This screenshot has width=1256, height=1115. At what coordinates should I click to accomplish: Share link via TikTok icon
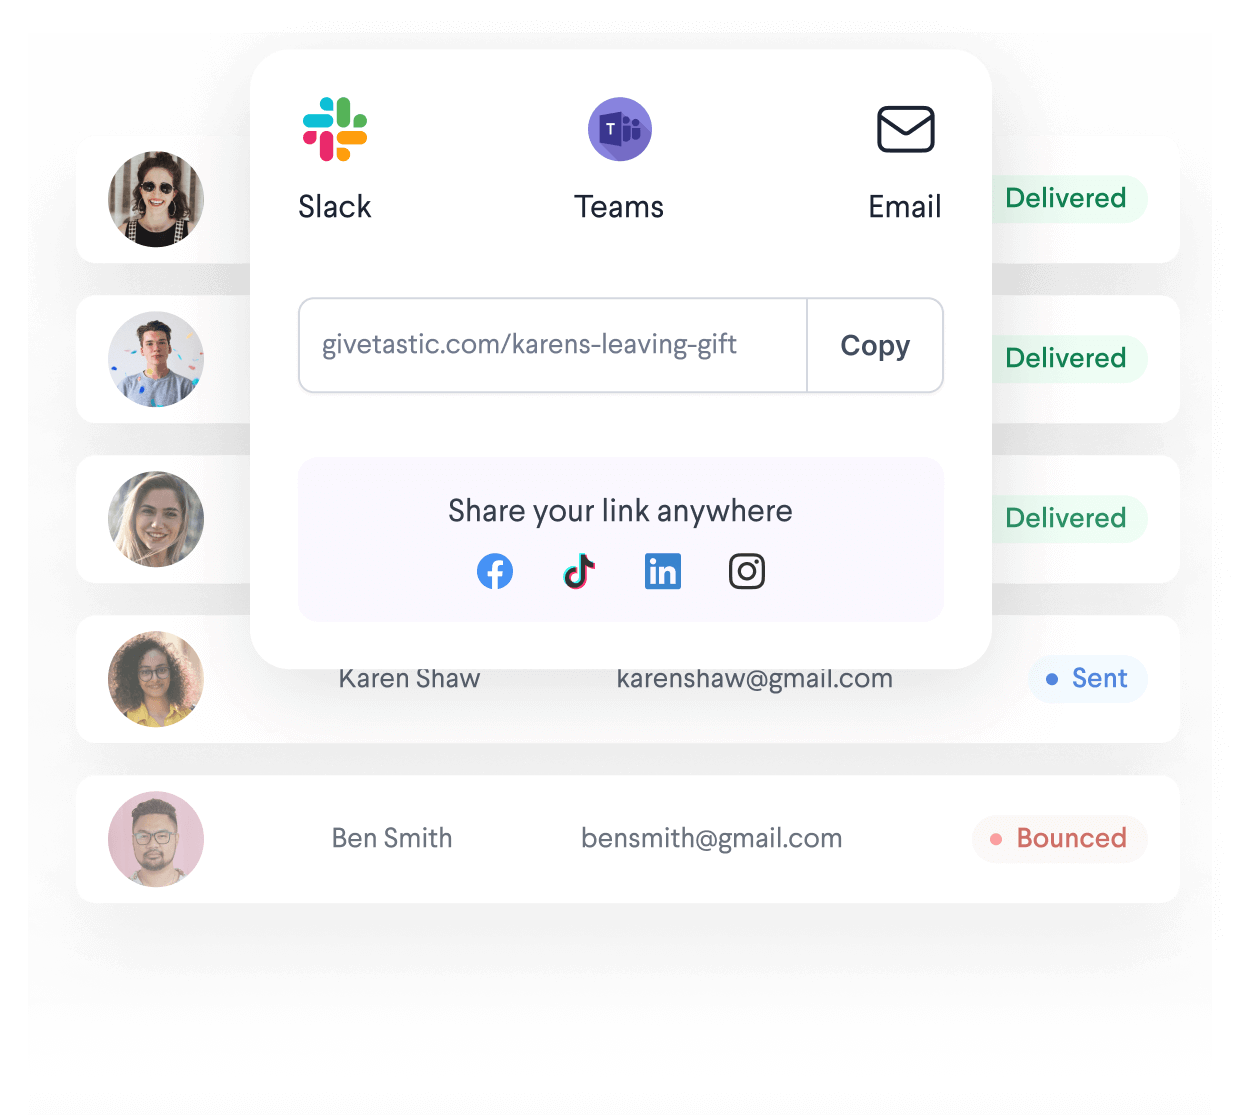coord(579,571)
